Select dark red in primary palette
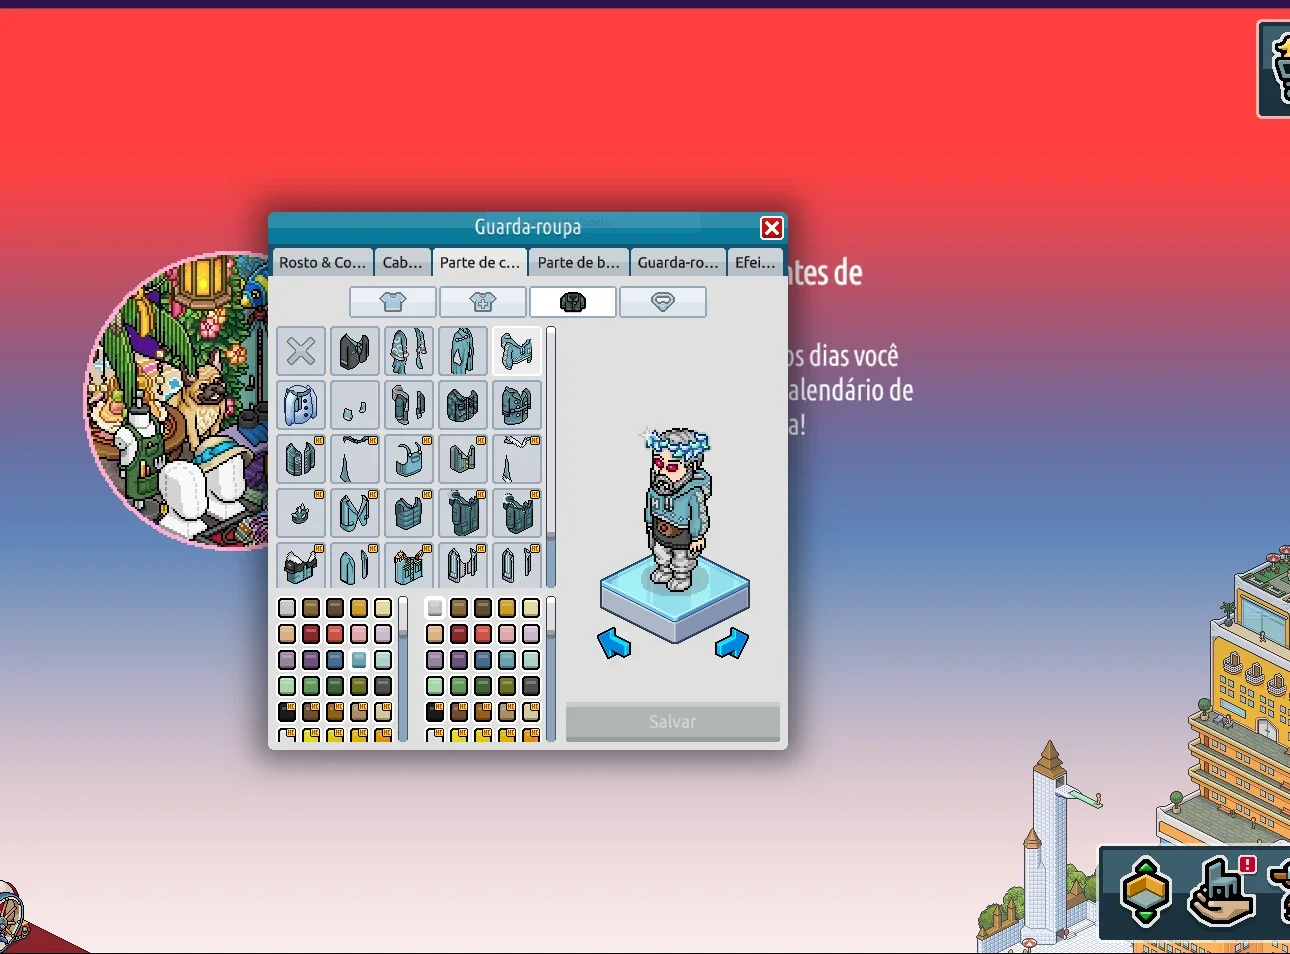 tap(311, 634)
